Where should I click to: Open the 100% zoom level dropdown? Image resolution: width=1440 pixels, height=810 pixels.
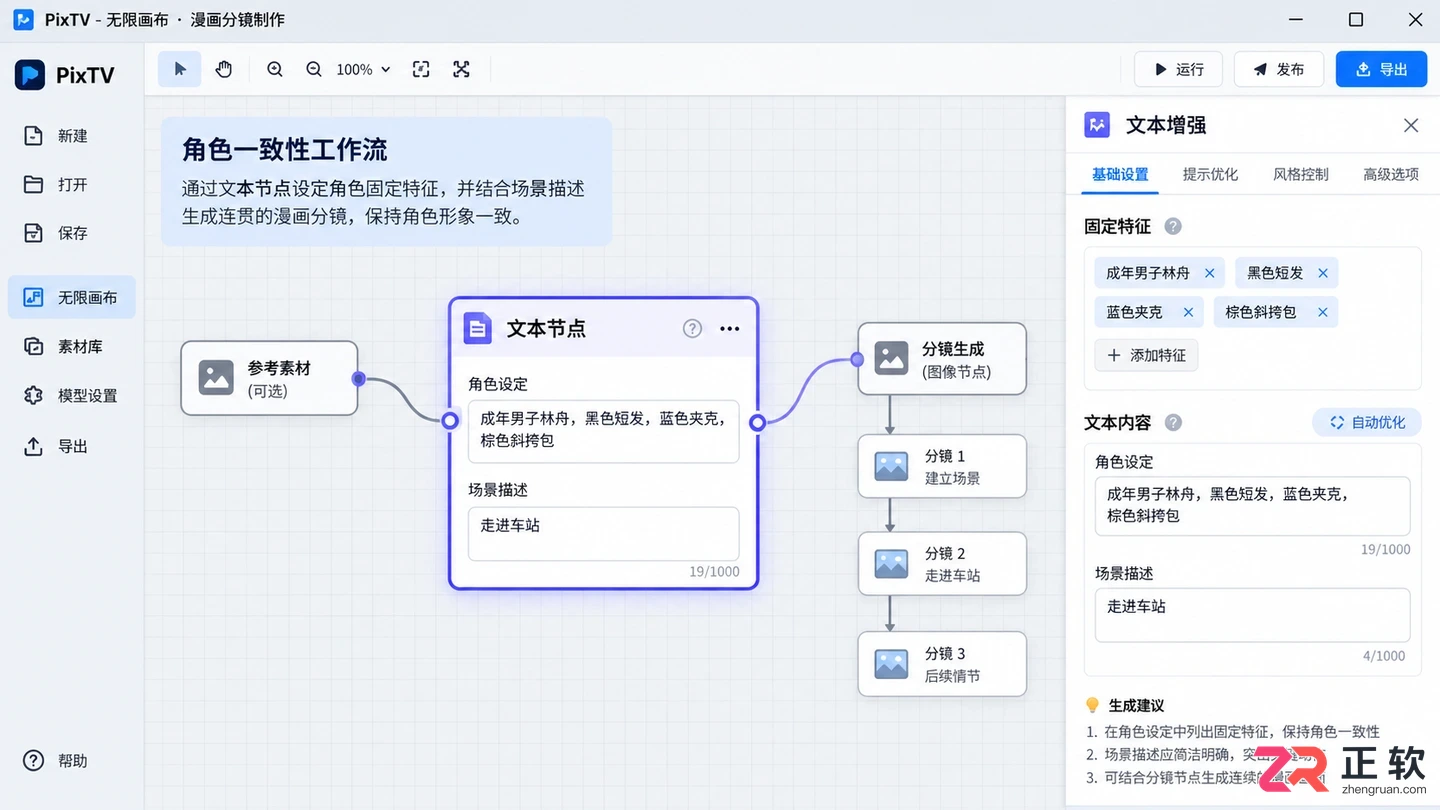(363, 69)
